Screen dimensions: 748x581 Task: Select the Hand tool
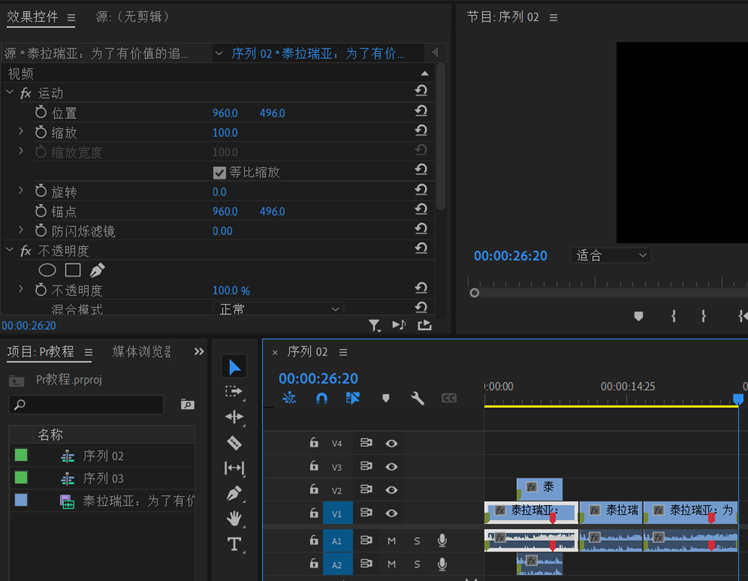[x=234, y=518]
